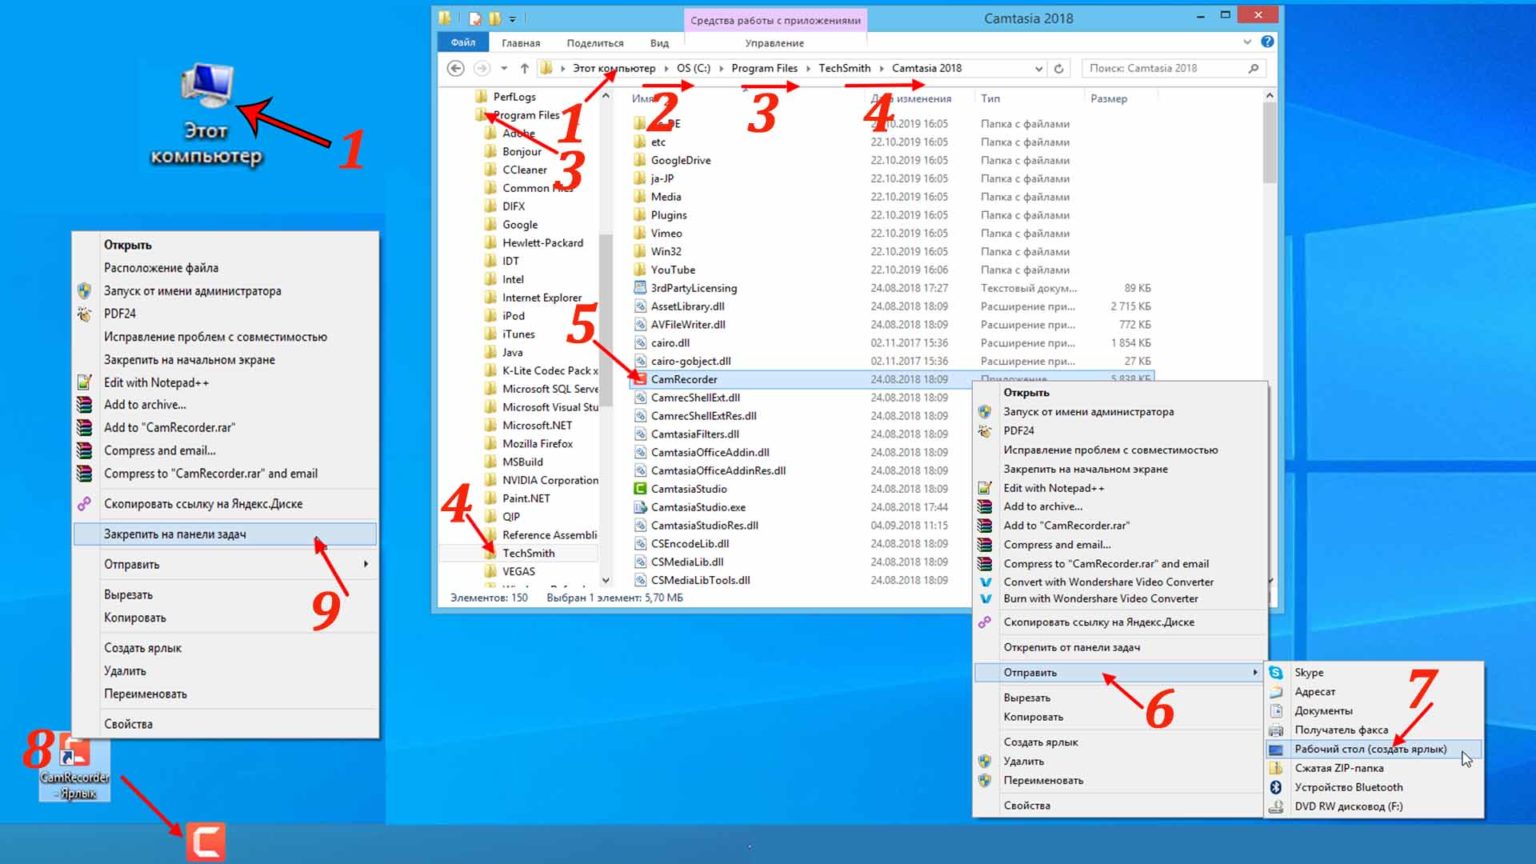Select the CamRecorder shortcut on the desktop
The height and width of the screenshot is (864, 1536).
coord(75,768)
